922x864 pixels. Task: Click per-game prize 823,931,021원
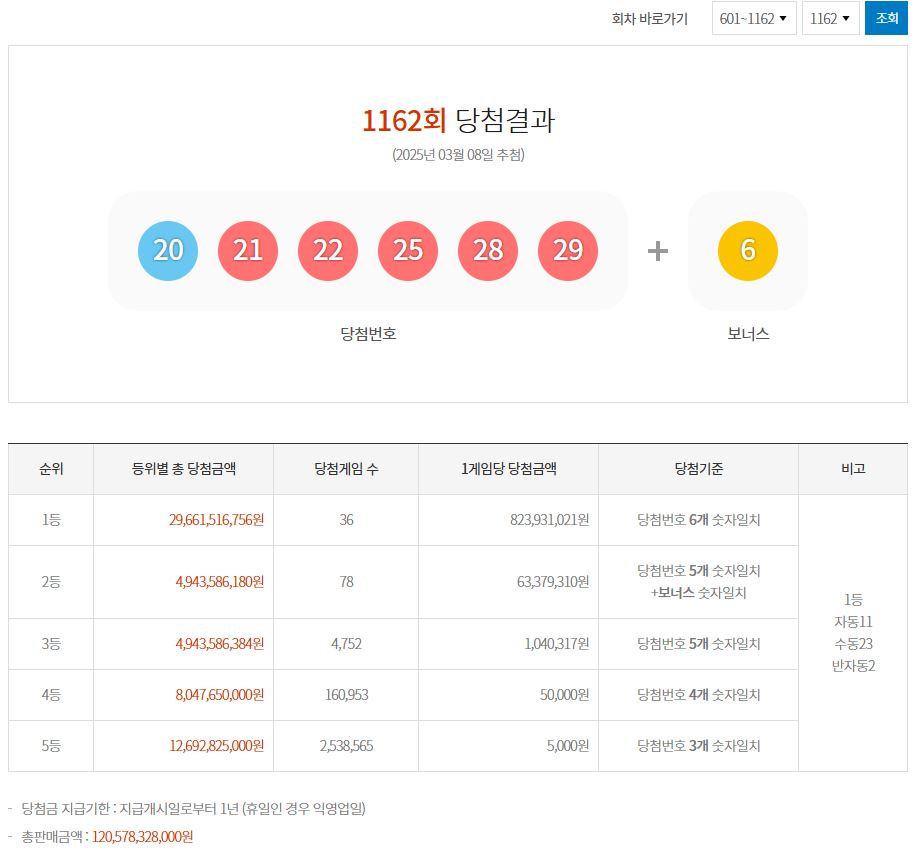(x=549, y=520)
